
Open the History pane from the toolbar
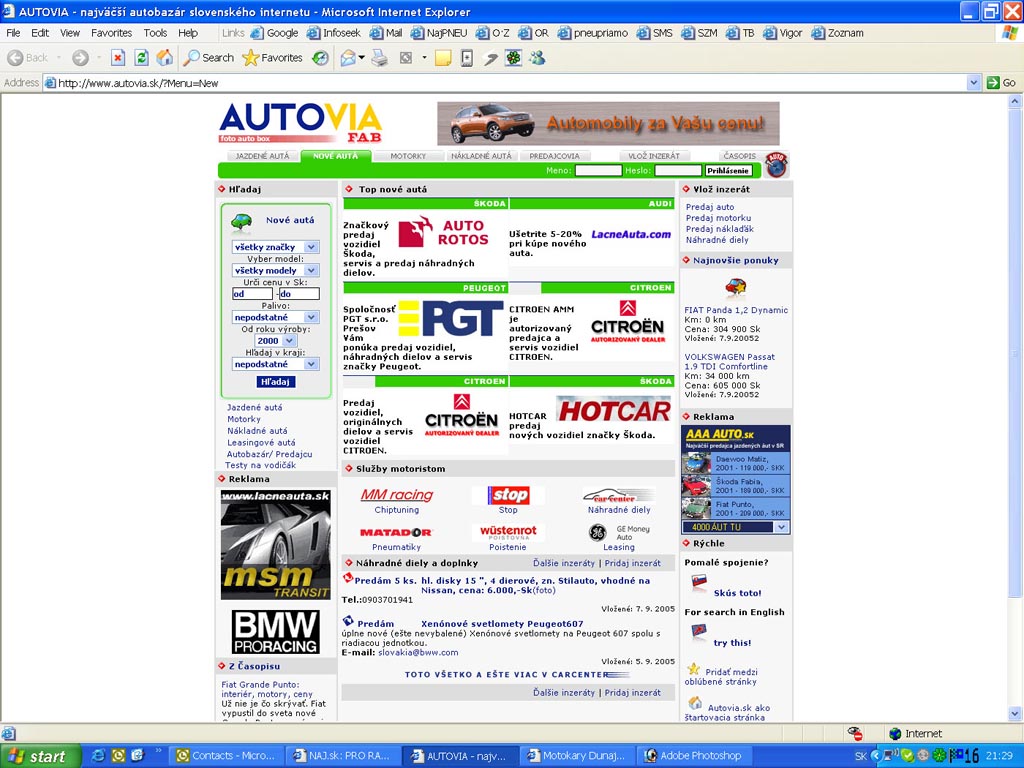click(x=320, y=58)
